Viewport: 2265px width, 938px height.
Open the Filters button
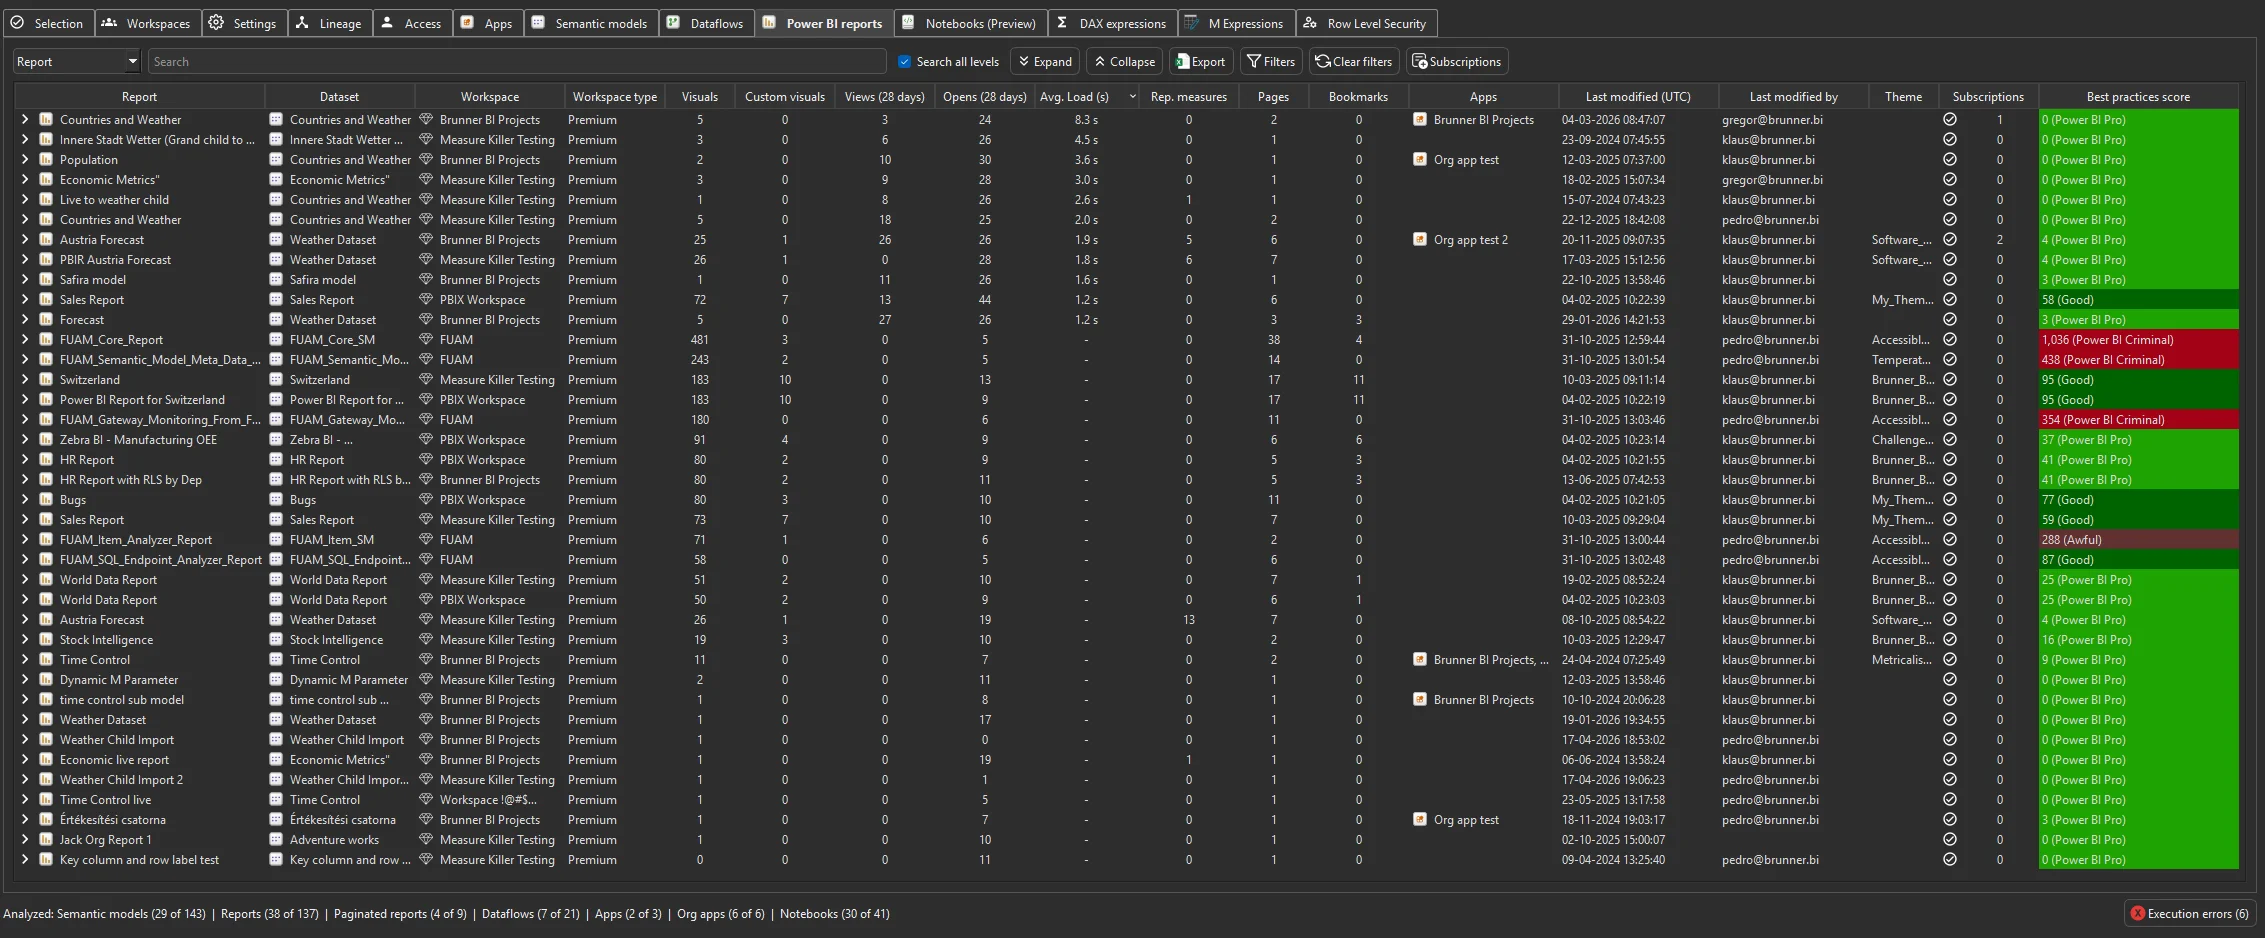click(x=1271, y=62)
